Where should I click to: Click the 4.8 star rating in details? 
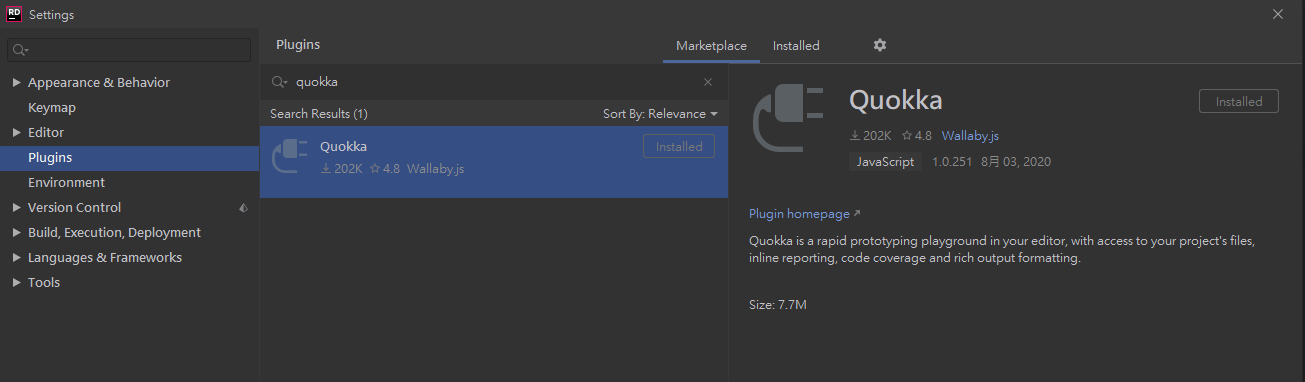tap(917, 136)
